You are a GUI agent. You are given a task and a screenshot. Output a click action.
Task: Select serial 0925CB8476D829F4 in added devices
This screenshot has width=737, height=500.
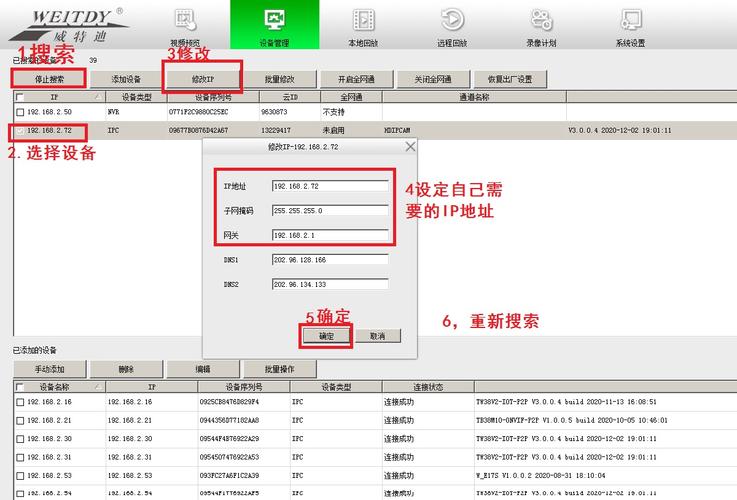pyautogui.click(x=229, y=402)
